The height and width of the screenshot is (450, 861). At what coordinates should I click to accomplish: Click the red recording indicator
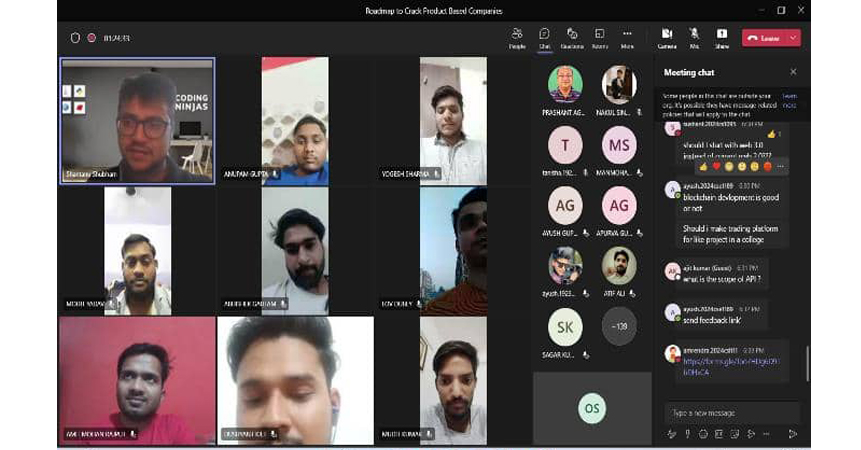click(x=91, y=38)
